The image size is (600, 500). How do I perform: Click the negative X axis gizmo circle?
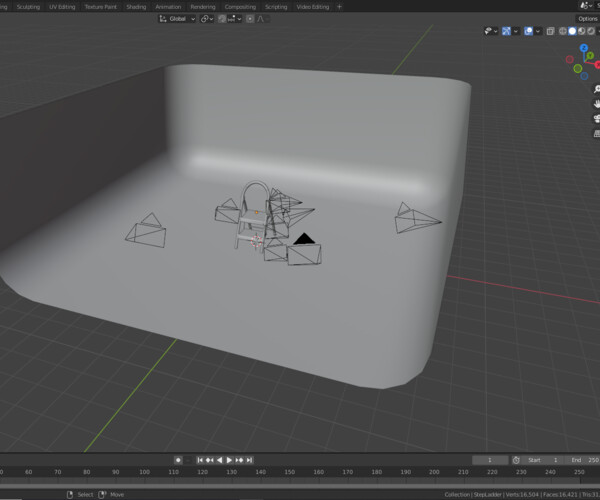570,59
